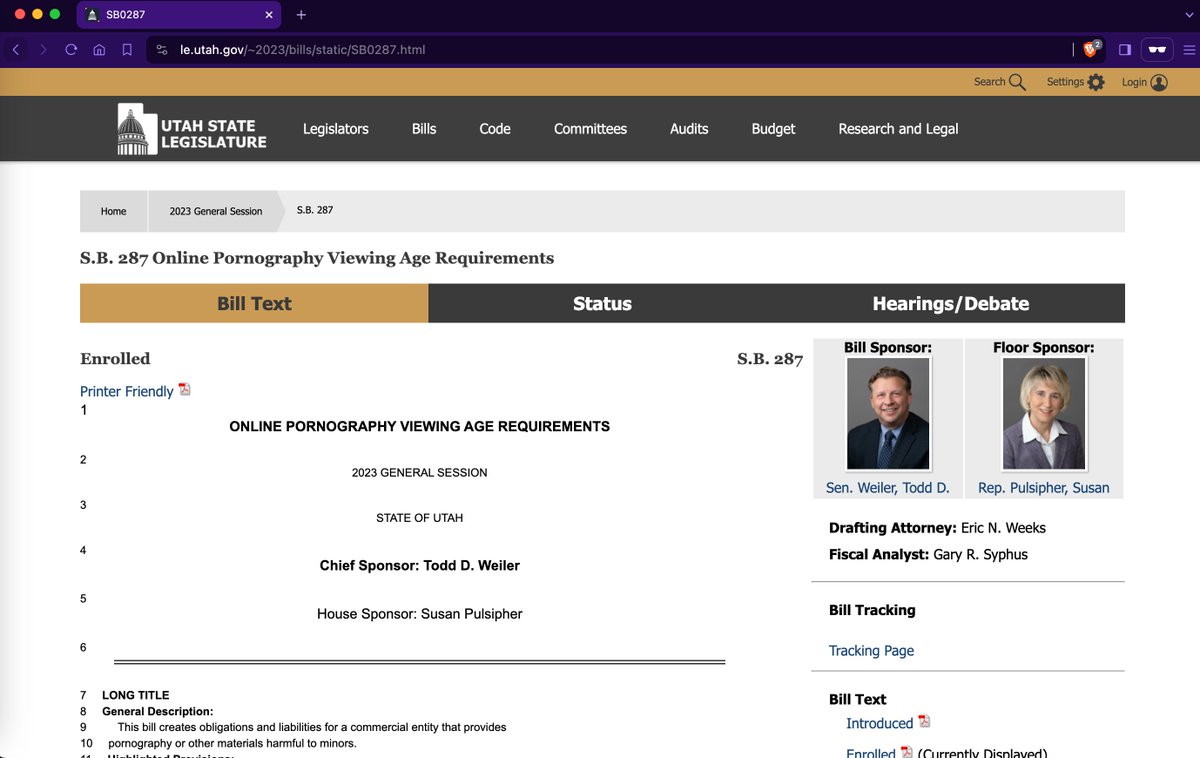Toggle the browser sidebar panel icon
Viewport: 1200px width, 758px height.
click(x=1125, y=49)
